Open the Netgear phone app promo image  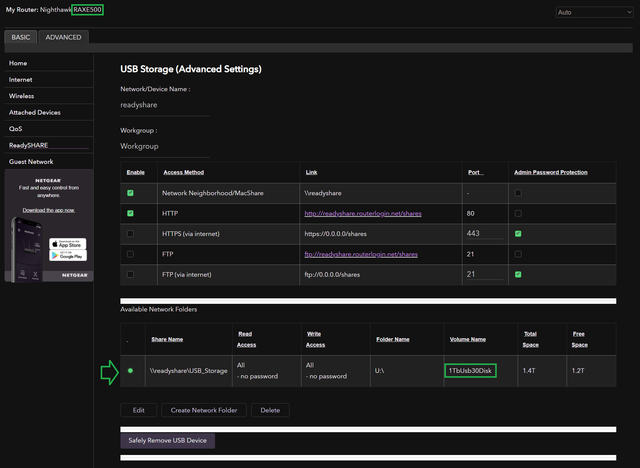(x=49, y=226)
